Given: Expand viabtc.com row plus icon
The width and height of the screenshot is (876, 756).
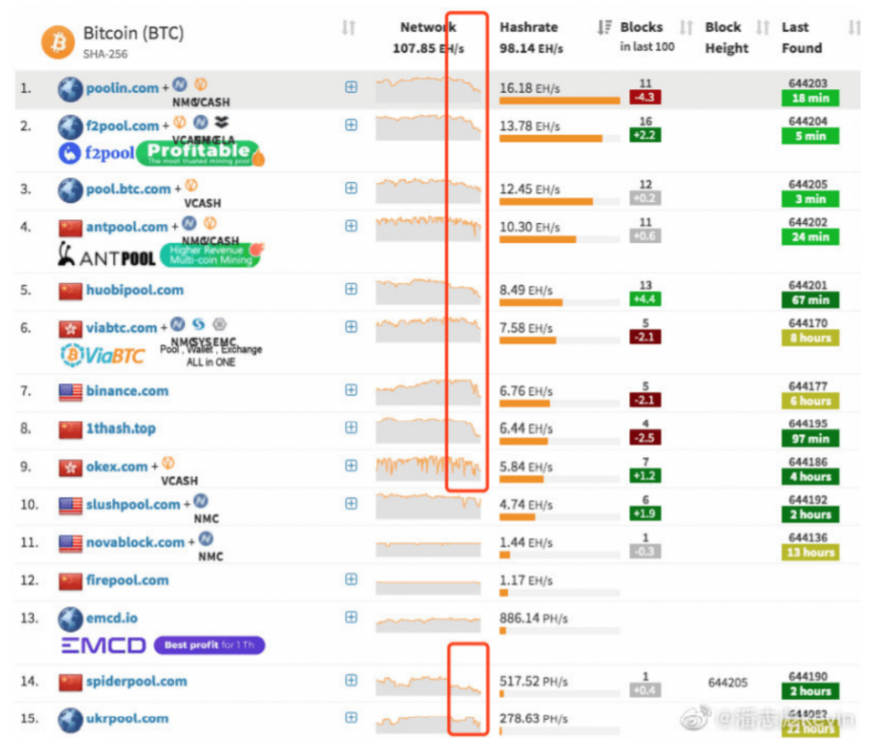Looking at the screenshot, I should point(351,327).
